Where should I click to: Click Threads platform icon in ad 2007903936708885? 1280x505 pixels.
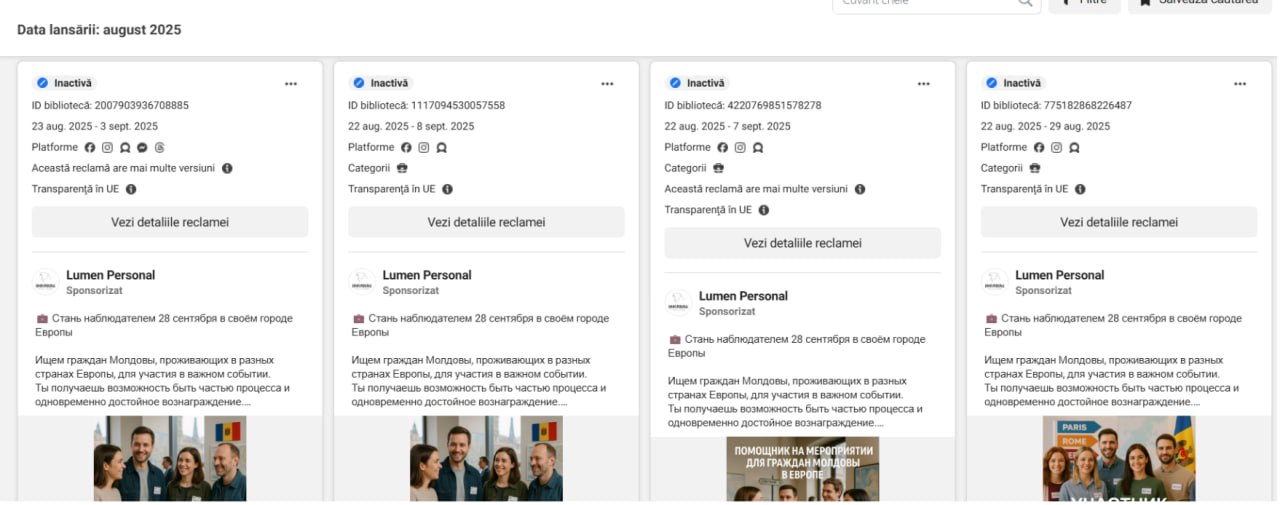tap(159, 147)
